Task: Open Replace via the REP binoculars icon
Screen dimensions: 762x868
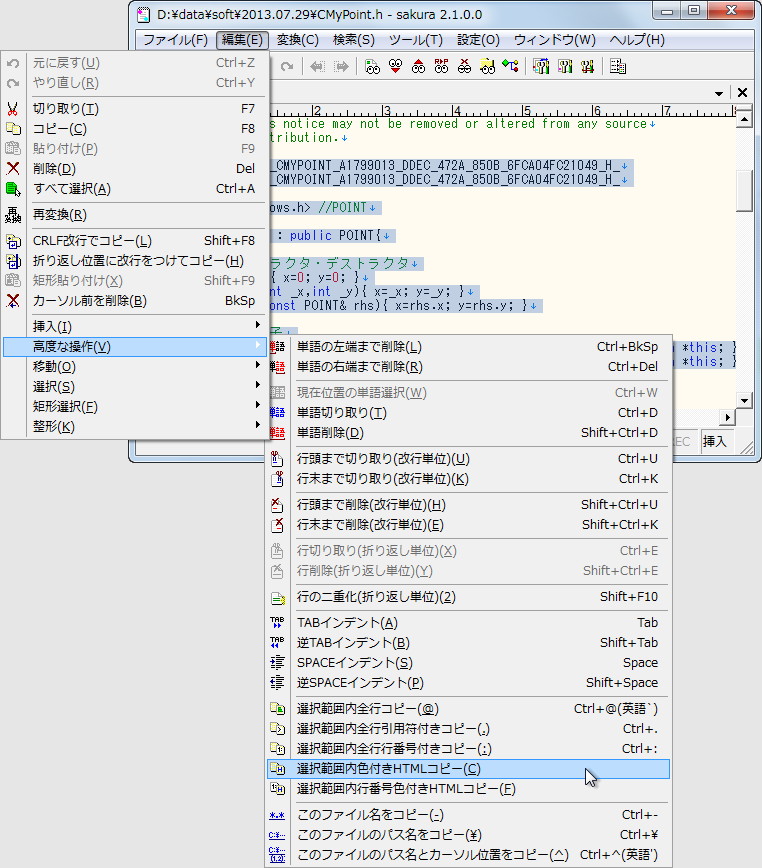Action: (441, 67)
